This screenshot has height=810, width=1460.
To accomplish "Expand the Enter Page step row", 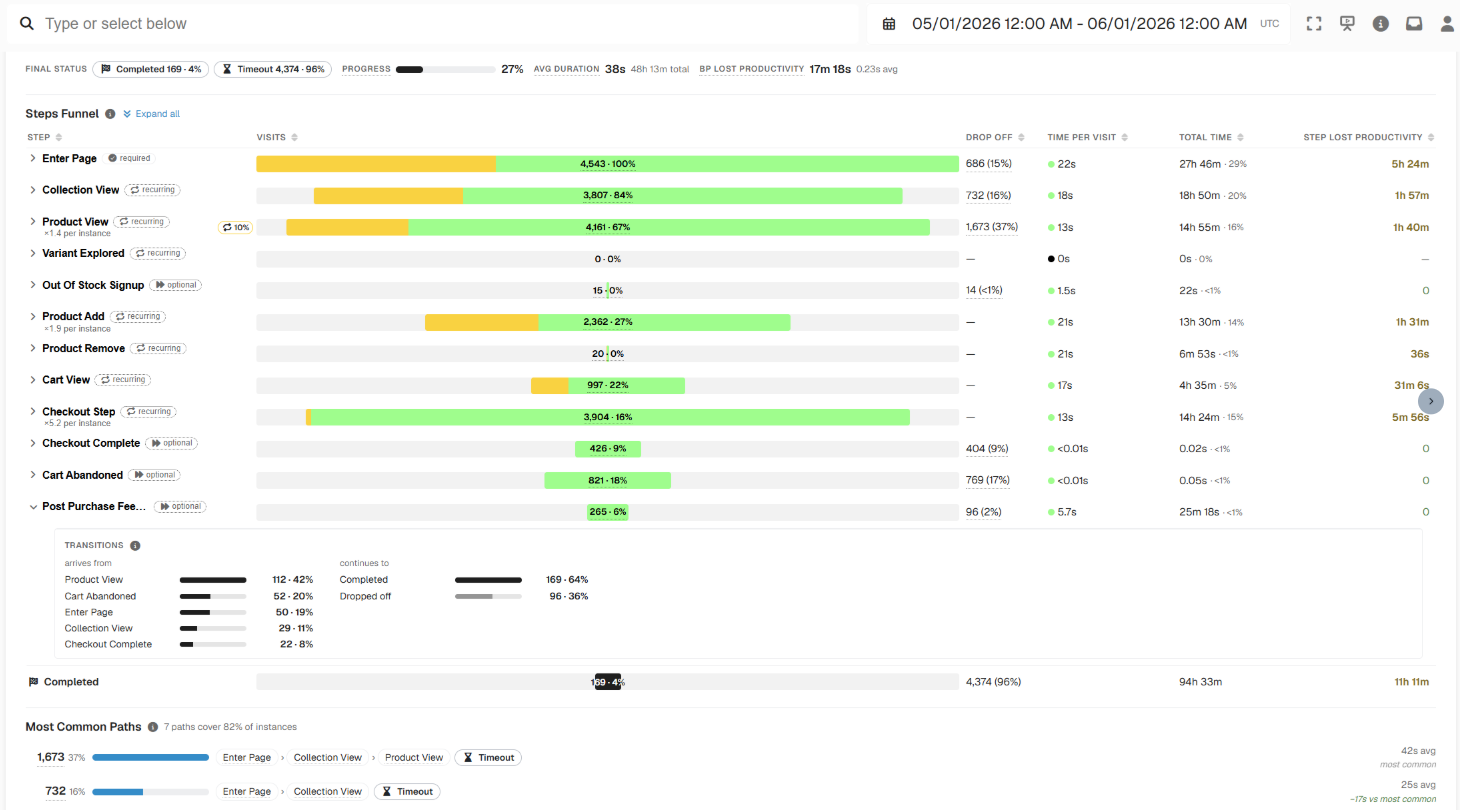I will pyautogui.click(x=33, y=158).
